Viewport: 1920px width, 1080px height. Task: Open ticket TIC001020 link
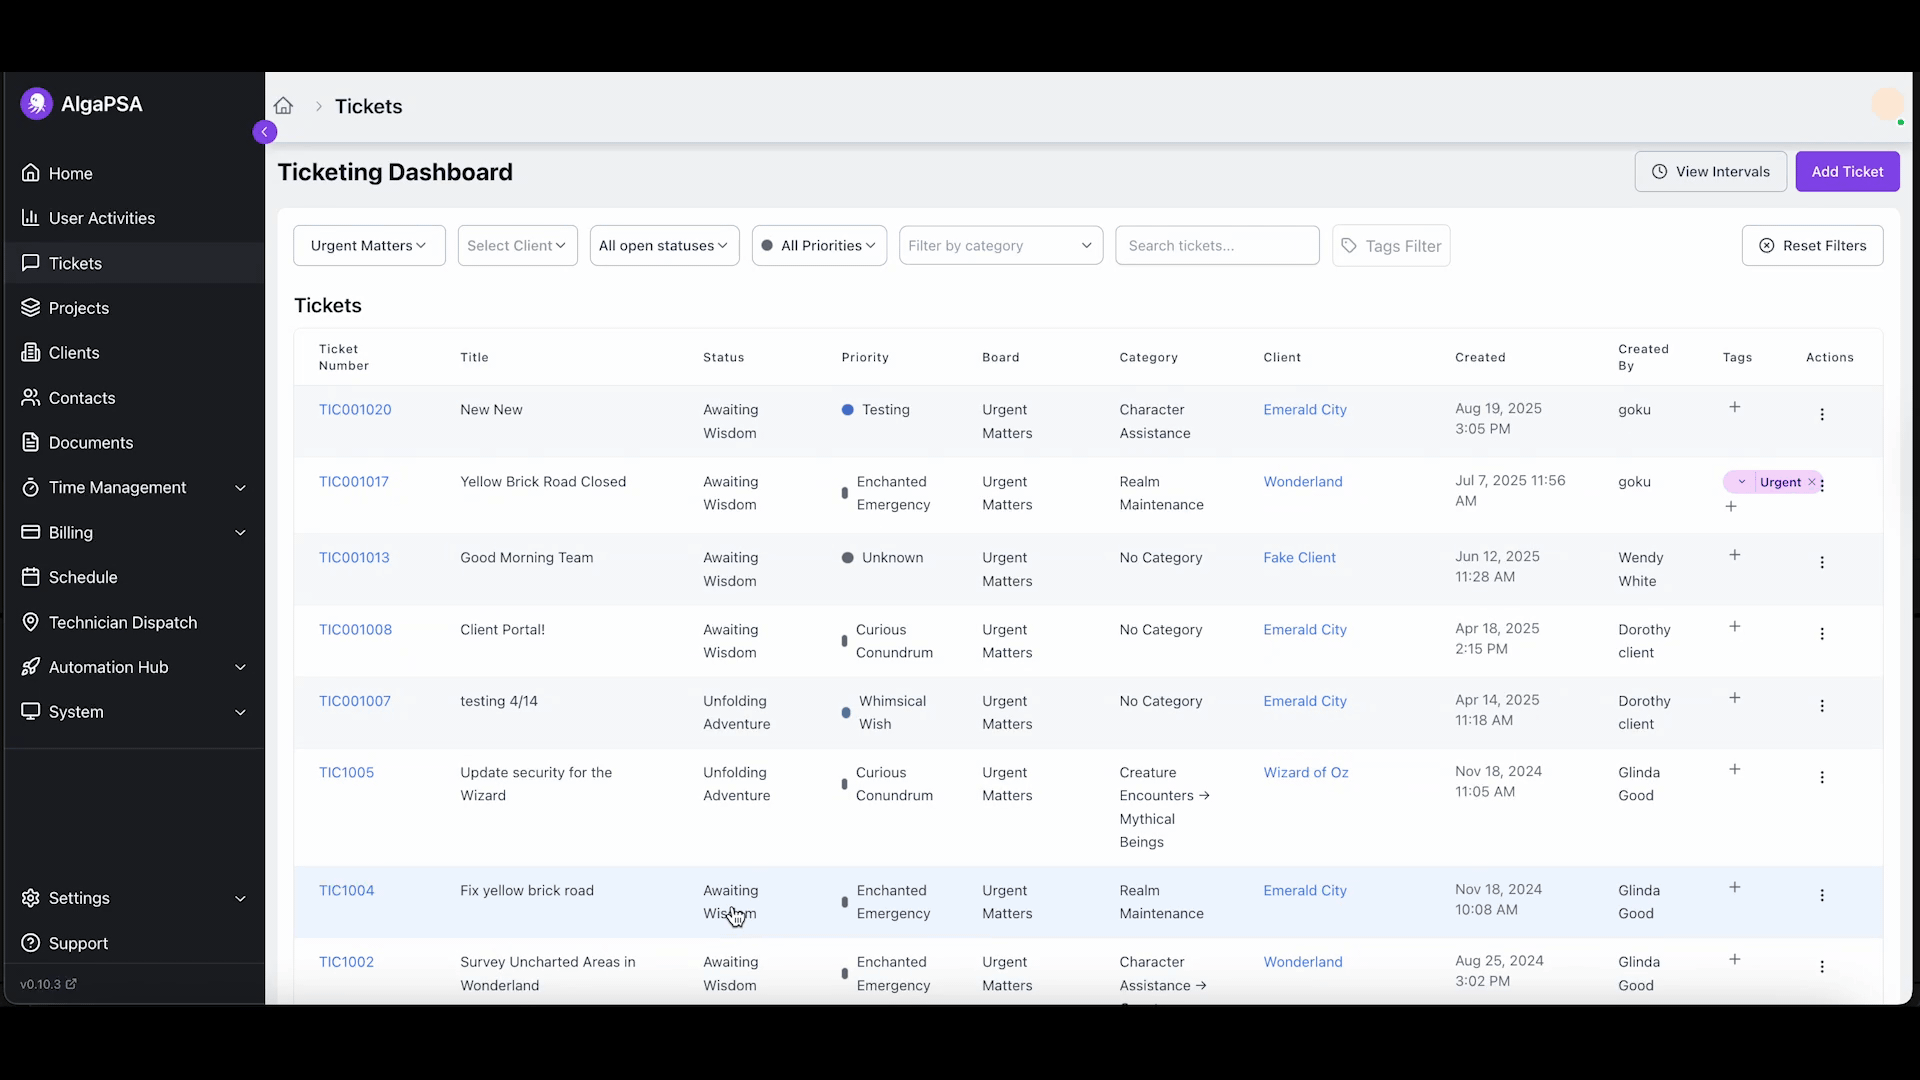tap(355, 409)
